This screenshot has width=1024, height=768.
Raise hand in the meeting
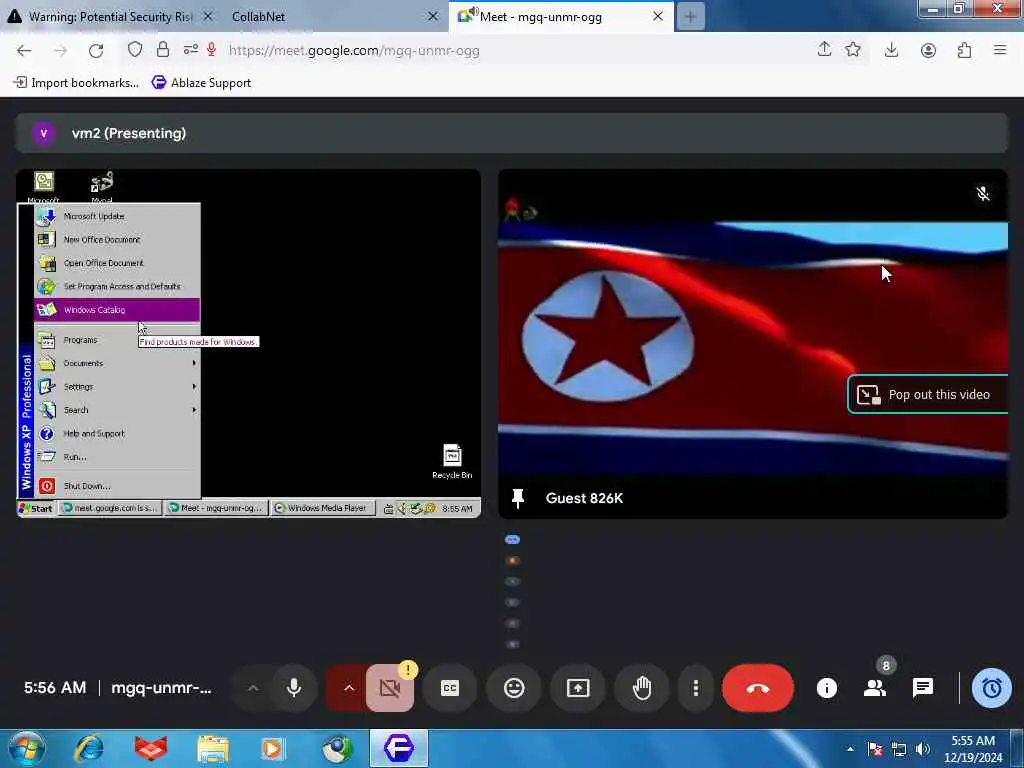(642, 688)
